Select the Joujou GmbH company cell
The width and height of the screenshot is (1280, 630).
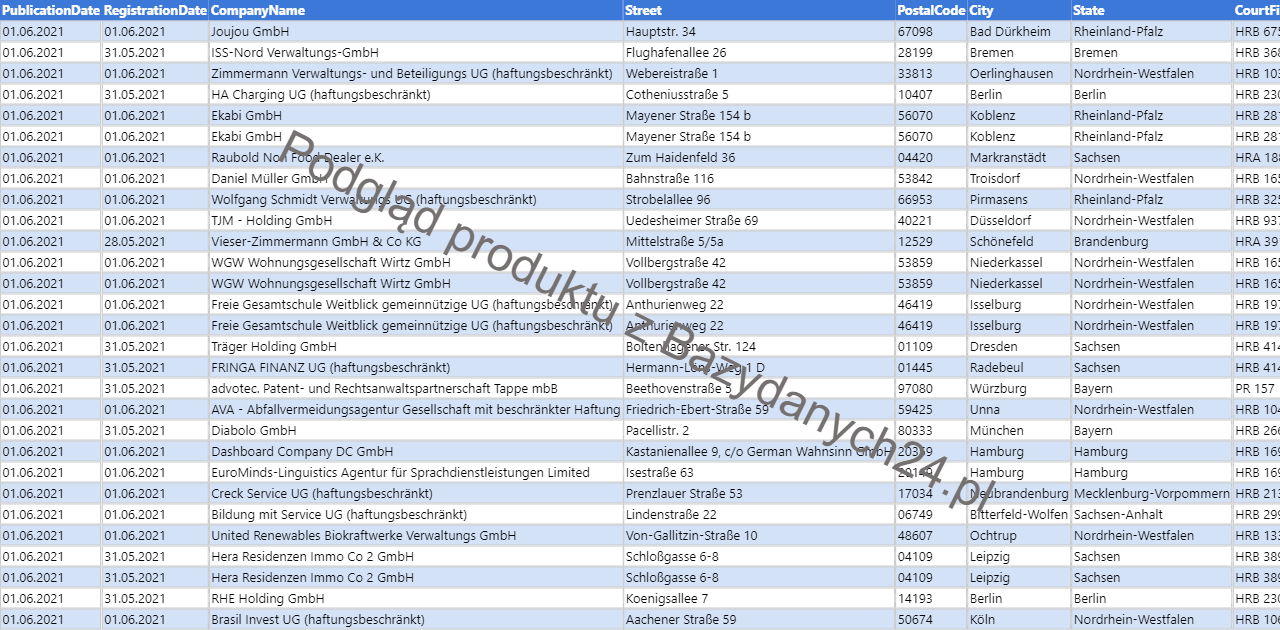tap(415, 32)
